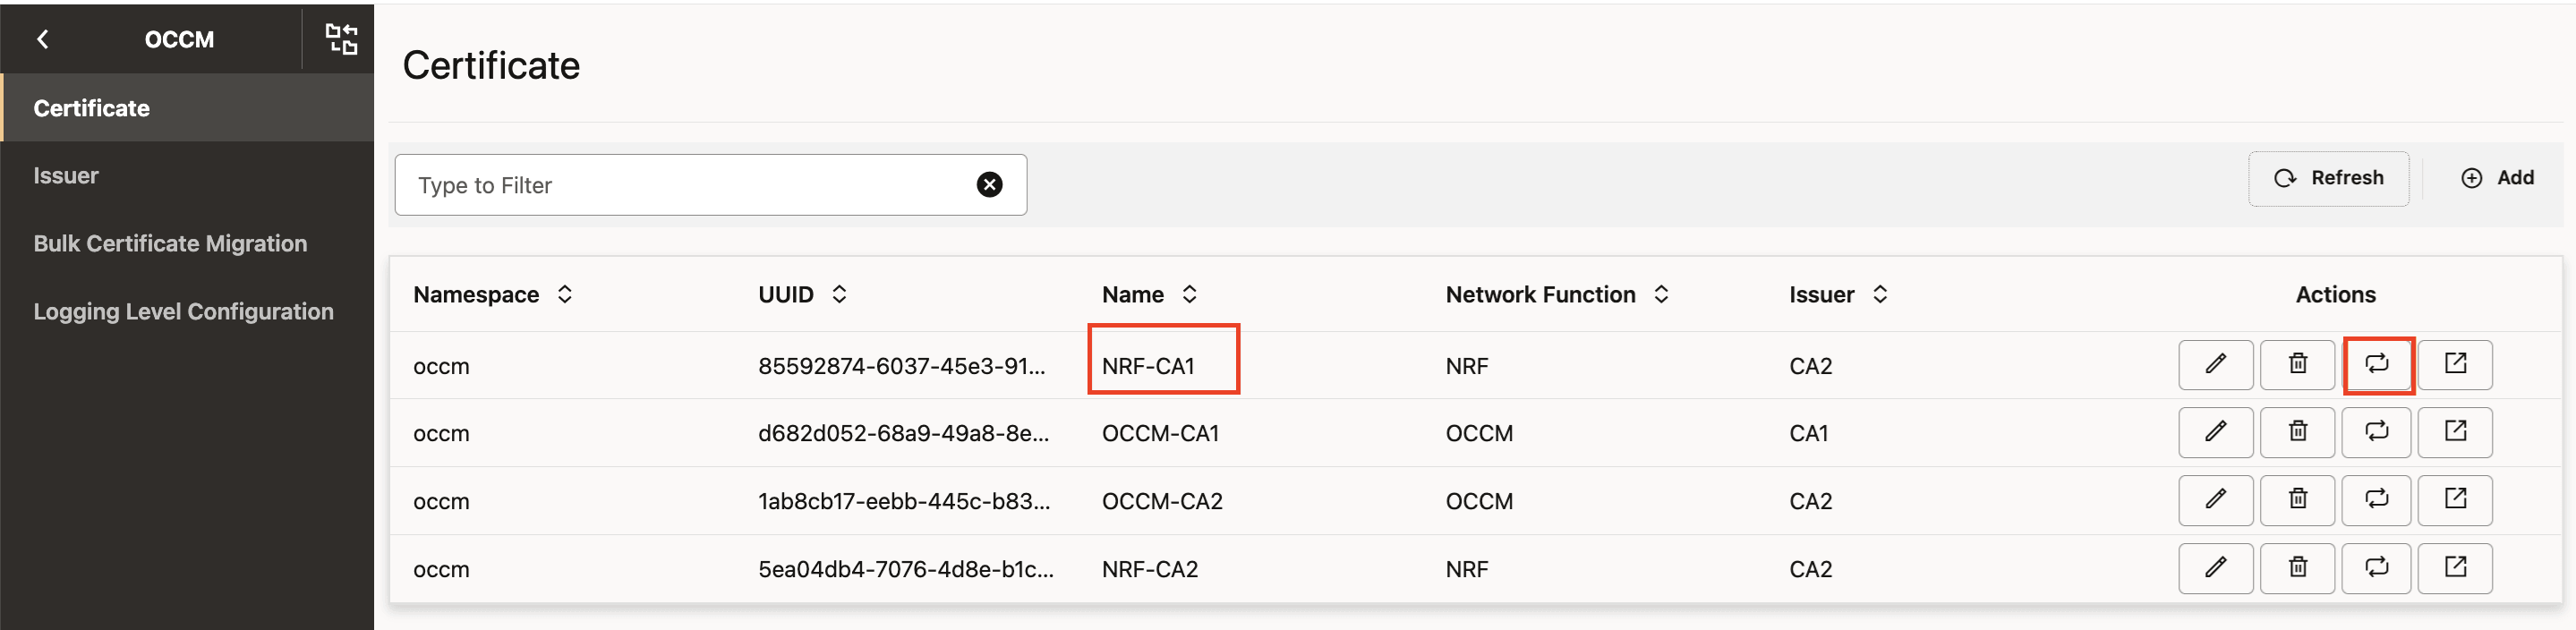Viewport: 2576px width, 630px height.
Task: Focus the Type to Filter input field
Action: (x=690, y=185)
